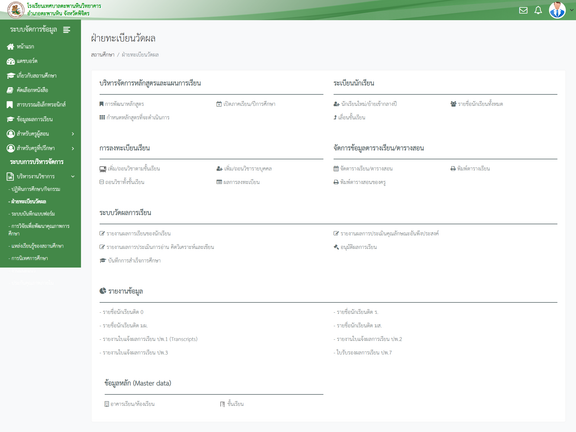The width and height of the screenshot is (576, 432).
Task: Select การนิเทศการศึกษา in the sidebar submenu
Action: pyautogui.click(x=29, y=258)
